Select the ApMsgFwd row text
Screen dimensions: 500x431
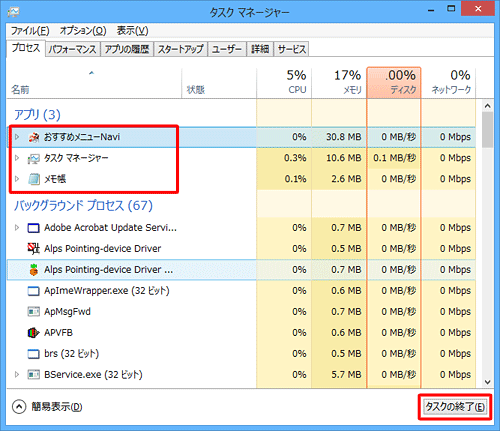(67, 312)
